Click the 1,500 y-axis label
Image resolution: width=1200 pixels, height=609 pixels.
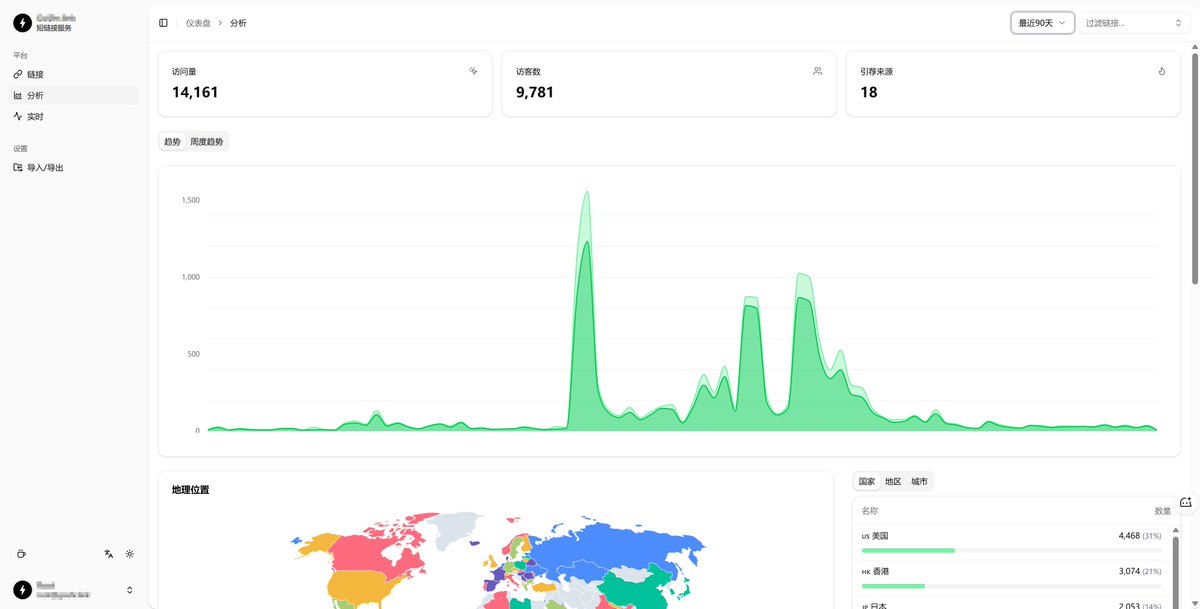click(190, 200)
